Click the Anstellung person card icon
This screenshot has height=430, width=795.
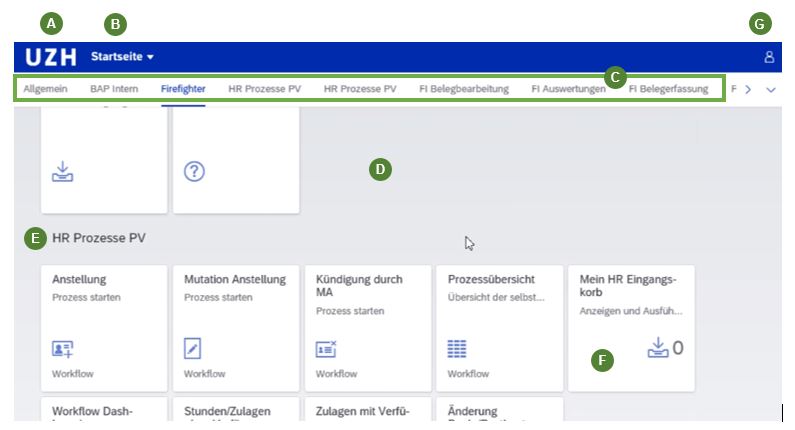[62, 348]
